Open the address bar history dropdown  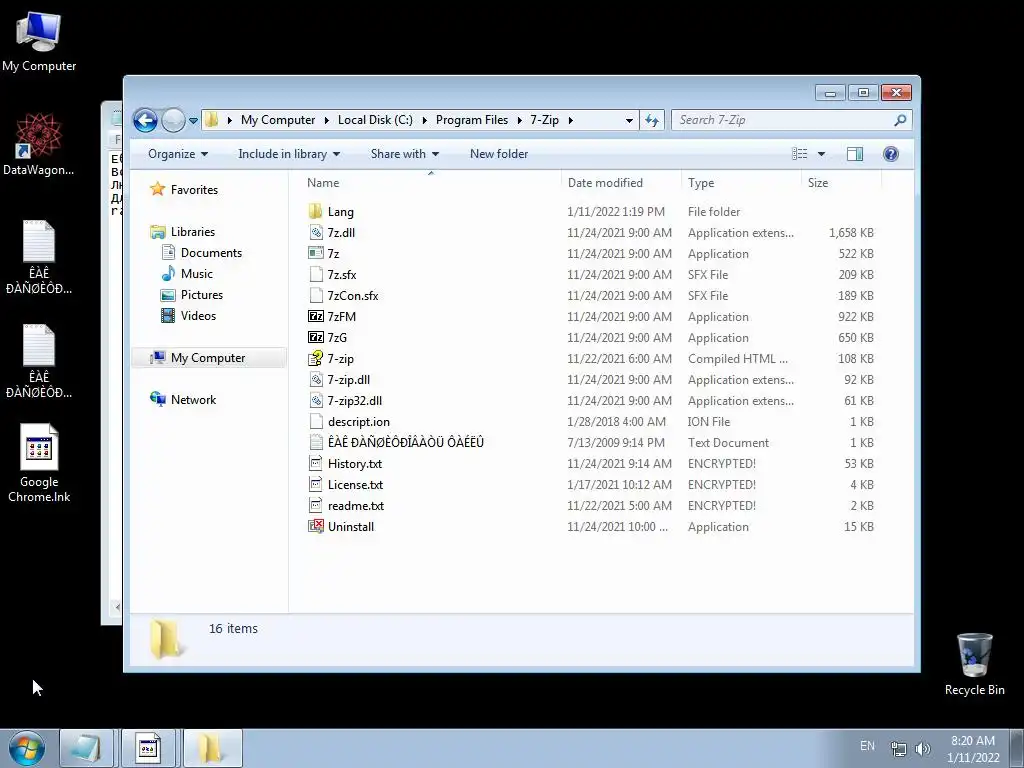629,120
